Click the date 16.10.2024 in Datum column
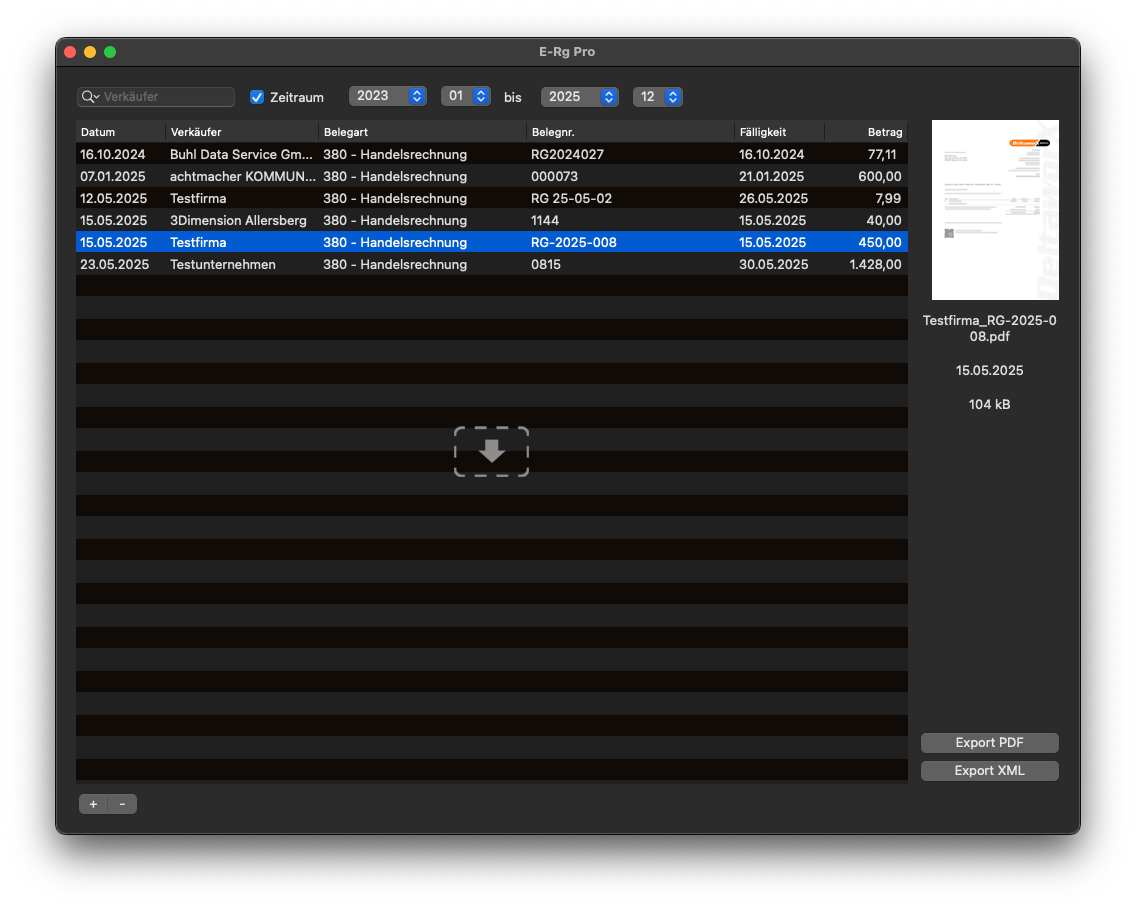Viewport: 1136px width, 908px height. pyautogui.click(x=112, y=154)
